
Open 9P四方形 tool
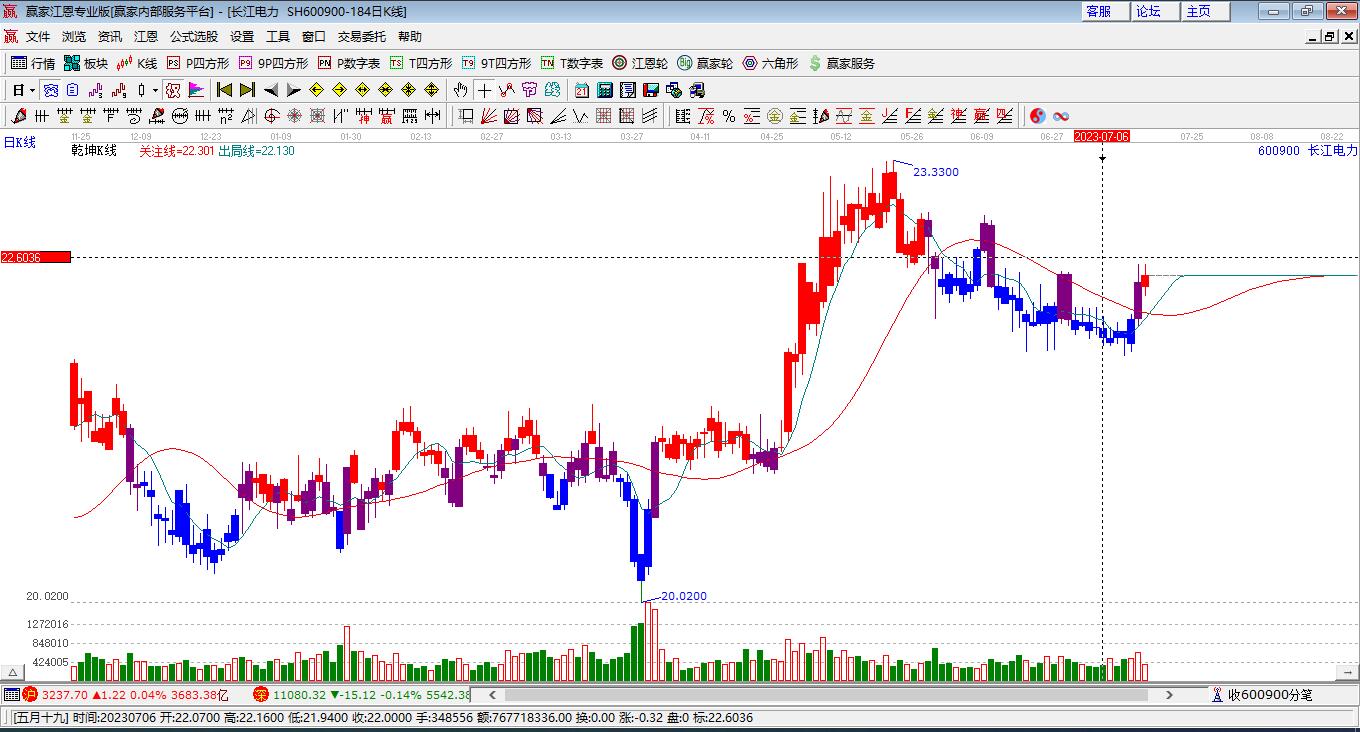[x=273, y=63]
